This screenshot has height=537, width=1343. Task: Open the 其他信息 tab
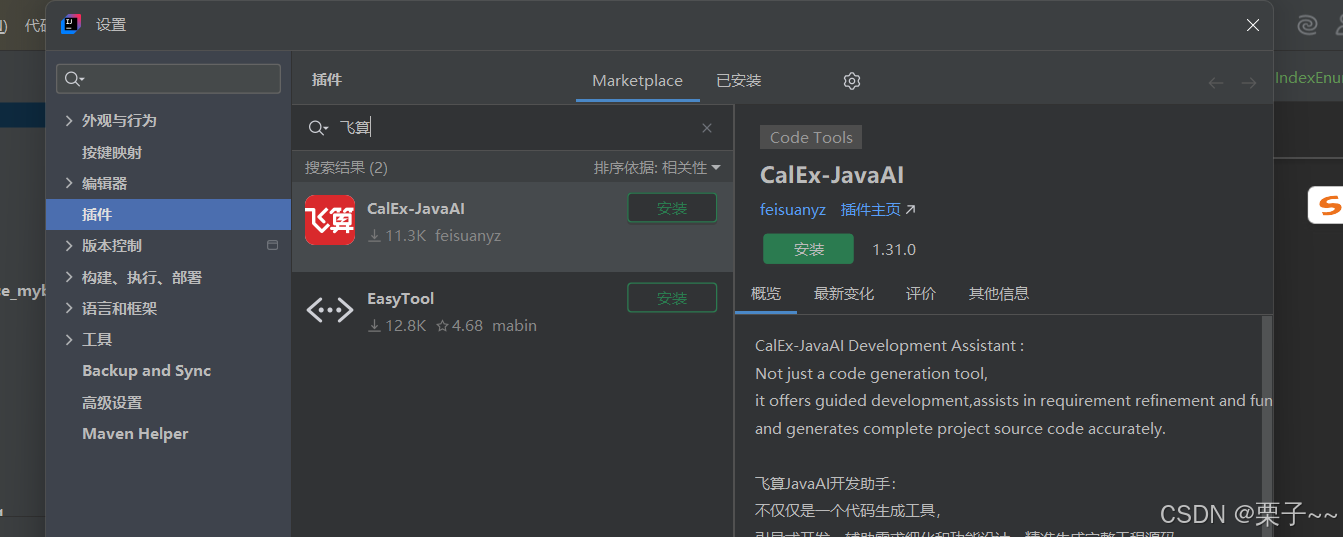(x=999, y=294)
